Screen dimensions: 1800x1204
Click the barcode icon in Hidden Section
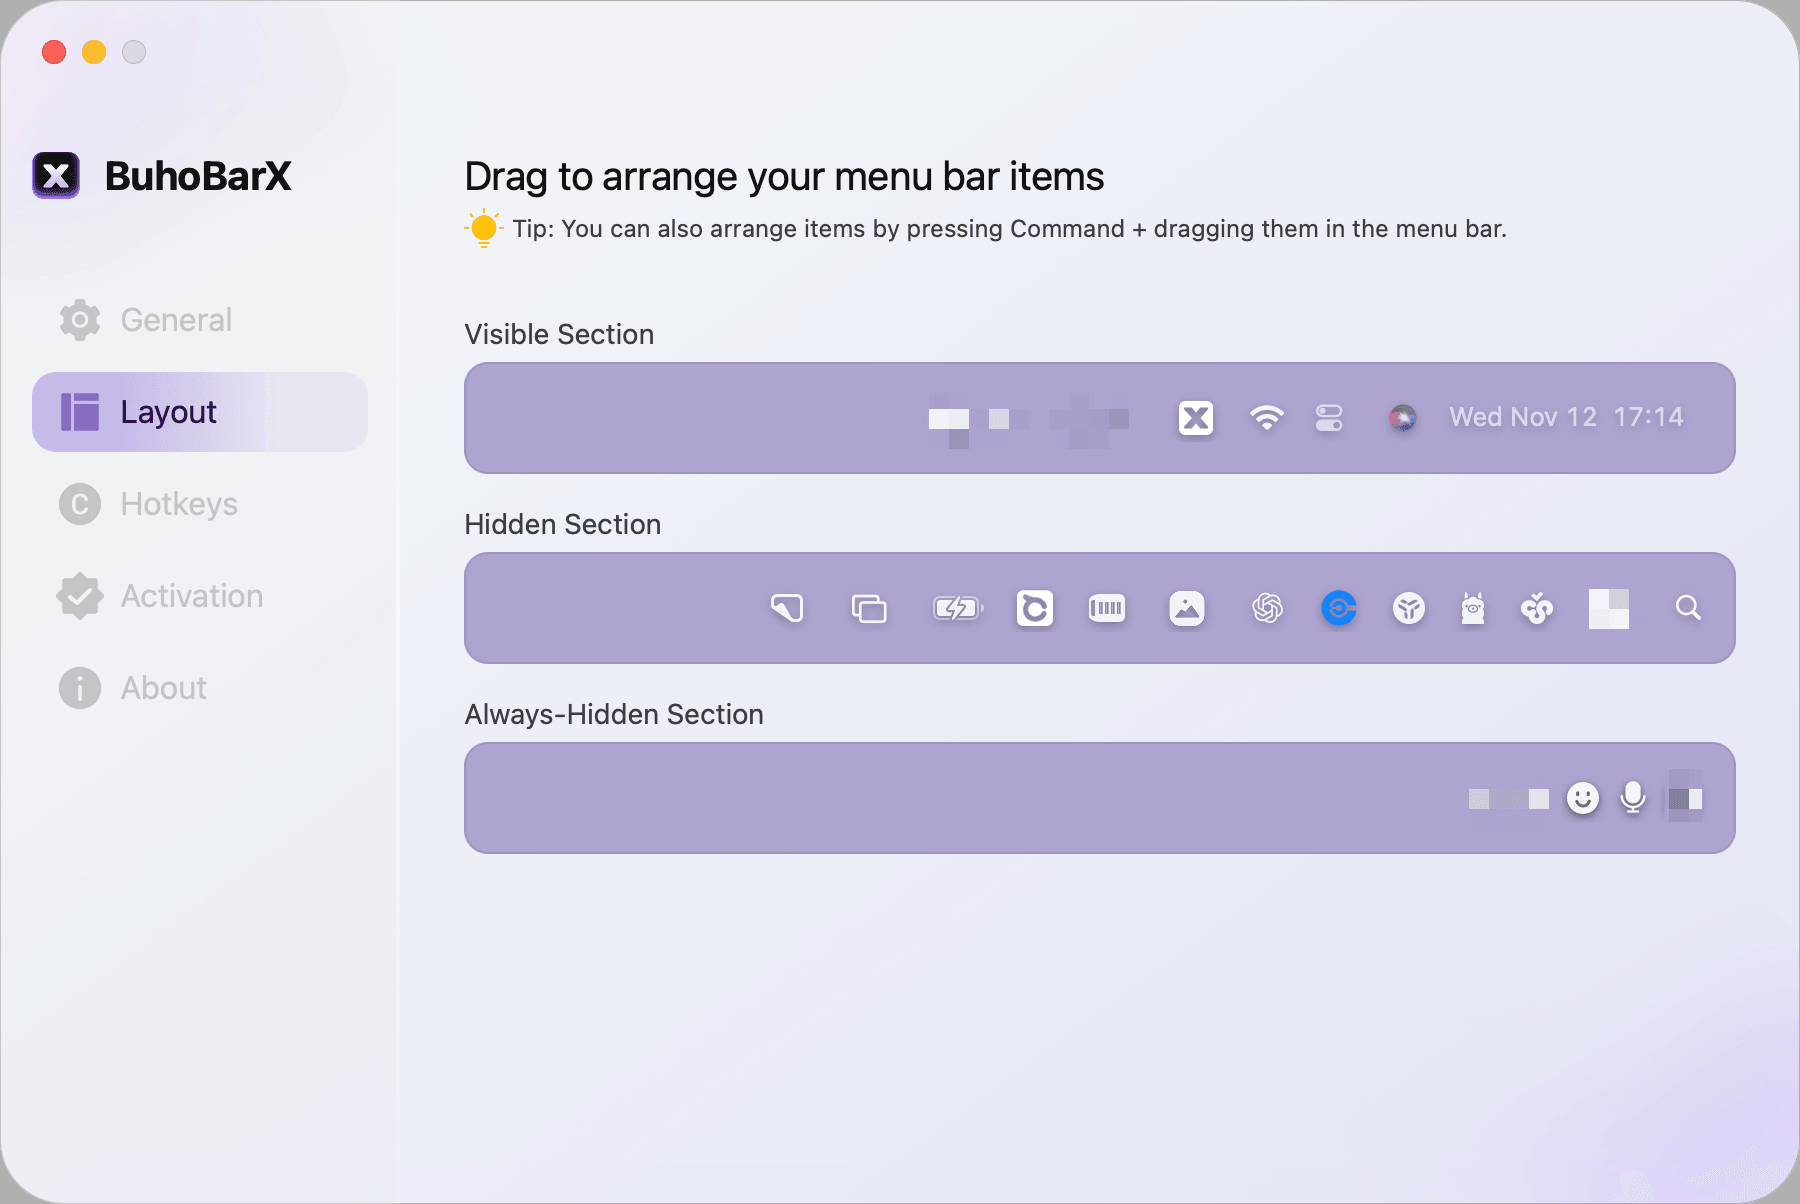pos(1107,608)
